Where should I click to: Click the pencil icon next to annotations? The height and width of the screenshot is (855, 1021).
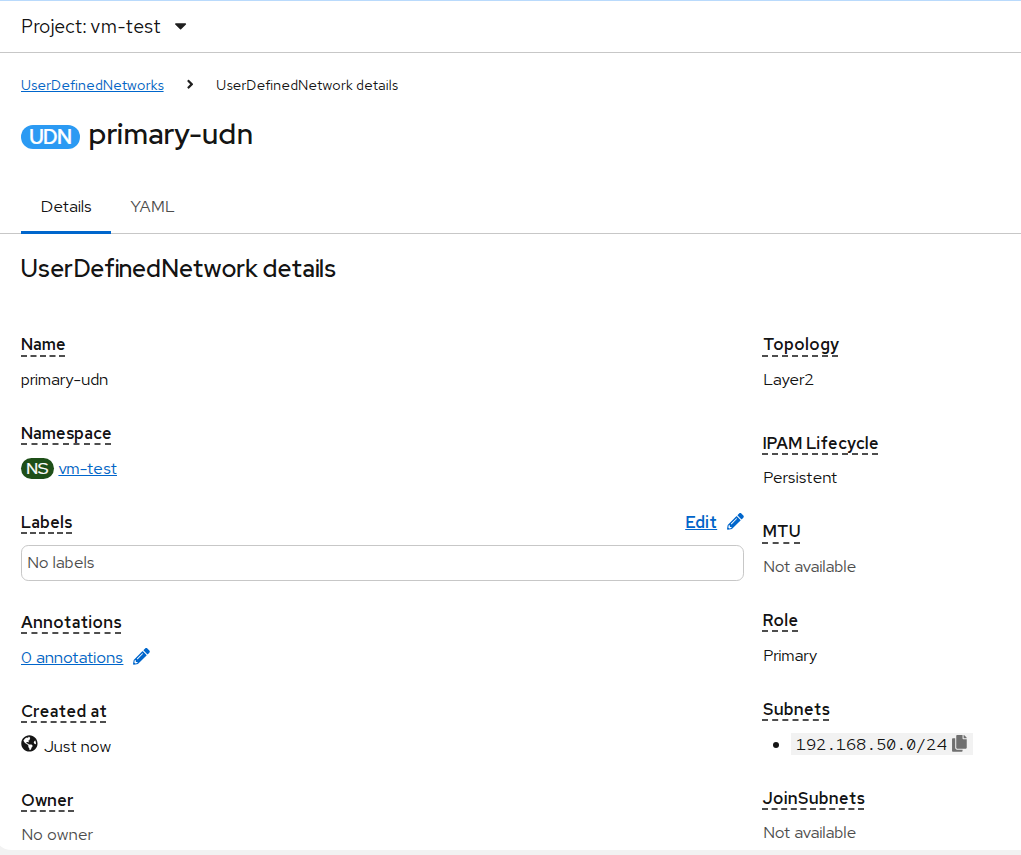[142, 657]
